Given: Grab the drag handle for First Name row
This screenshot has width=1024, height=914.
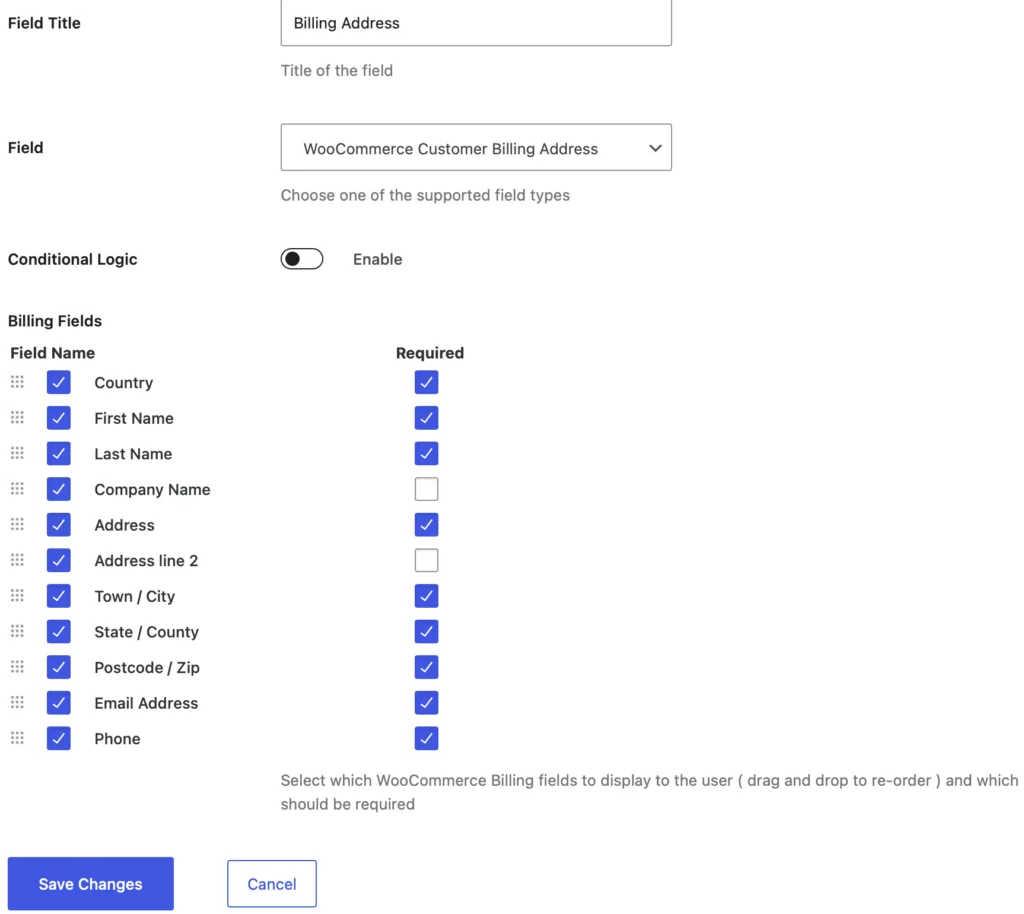Looking at the screenshot, I should click(x=17, y=417).
